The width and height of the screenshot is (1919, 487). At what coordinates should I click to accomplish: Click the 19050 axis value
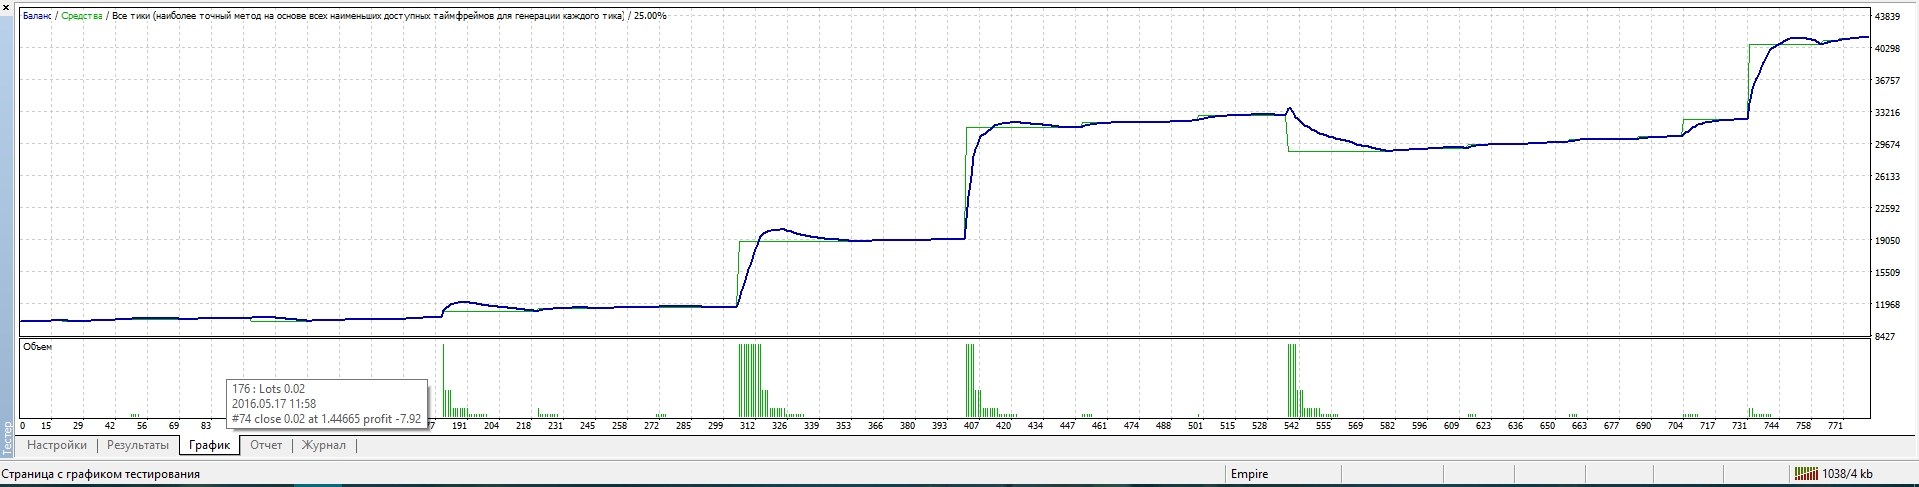[1888, 241]
